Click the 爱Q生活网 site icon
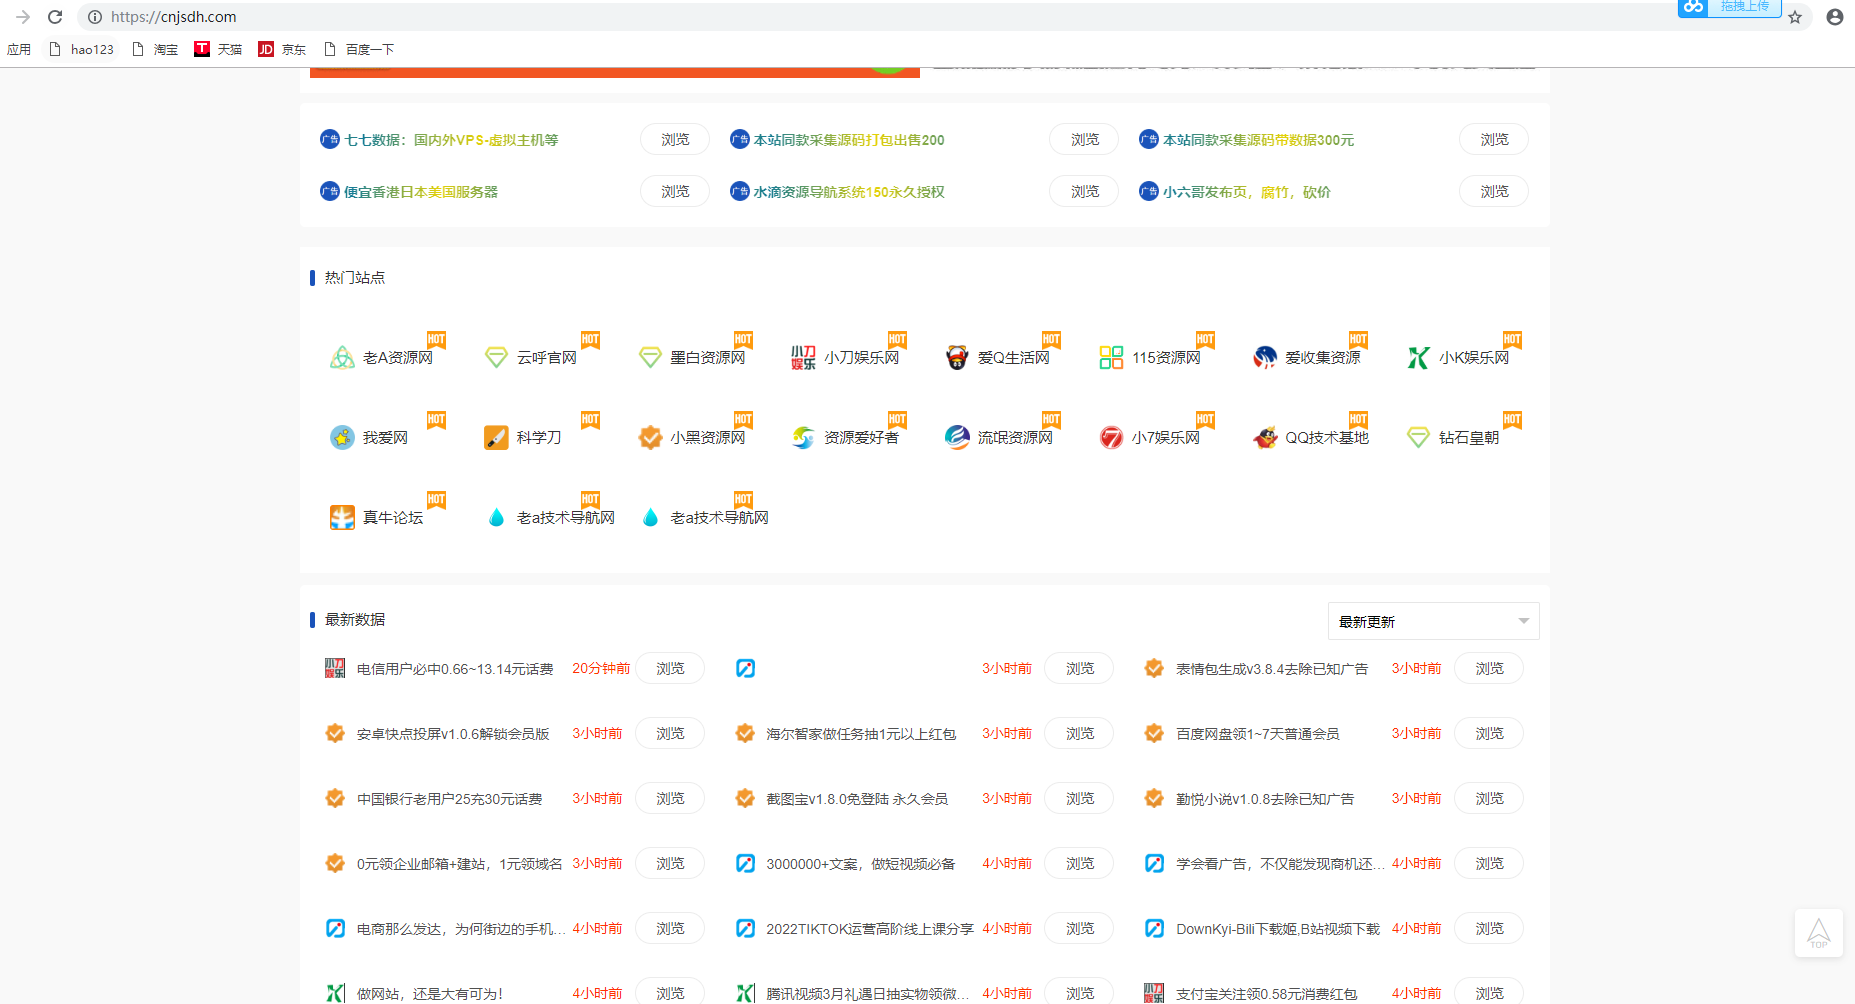Viewport: 1855px width, 1004px height. pyautogui.click(x=957, y=357)
